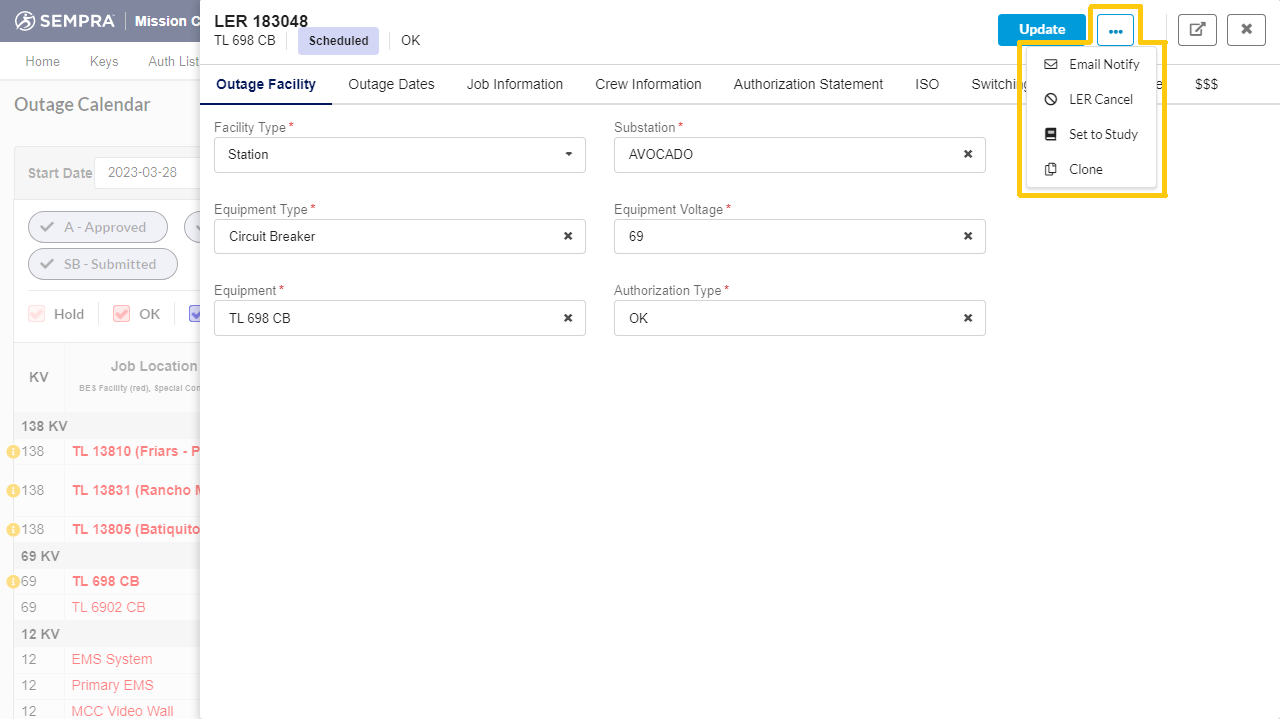Viewport: 1280px width, 719px height.
Task: Uncheck the OK filter checkbox
Action: pyautogui.click(x=122, y=314)
